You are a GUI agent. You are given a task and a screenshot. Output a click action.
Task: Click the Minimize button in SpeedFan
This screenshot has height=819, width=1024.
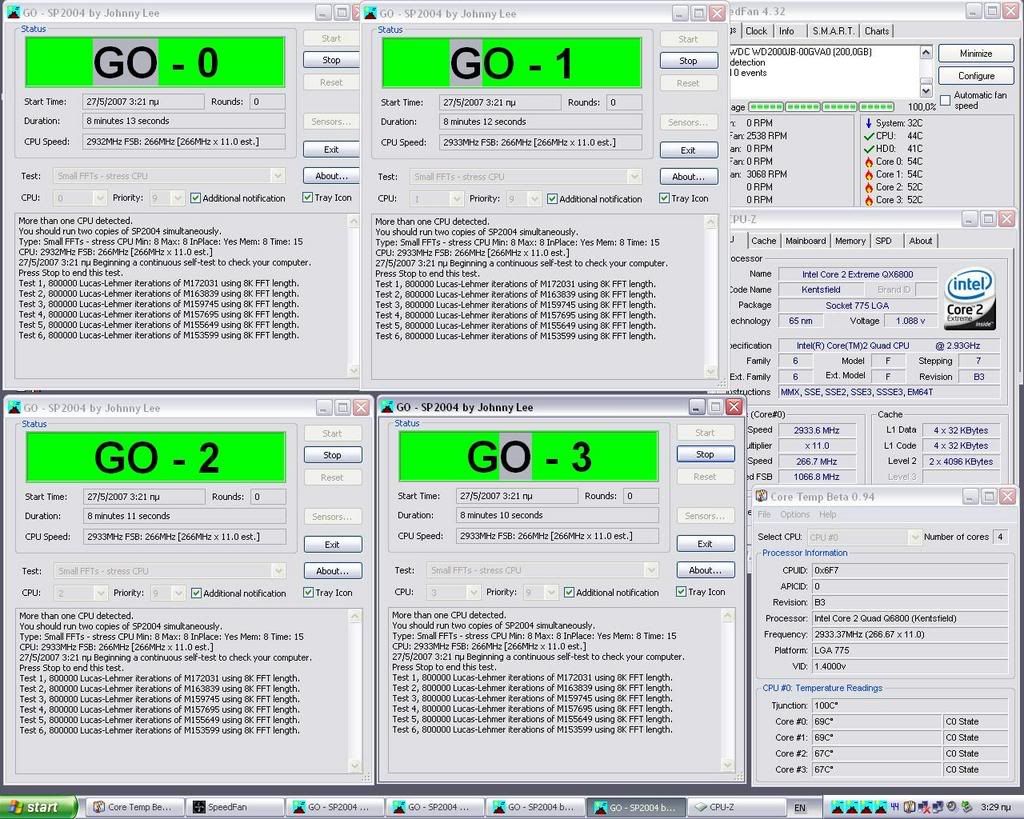point(976,54)
